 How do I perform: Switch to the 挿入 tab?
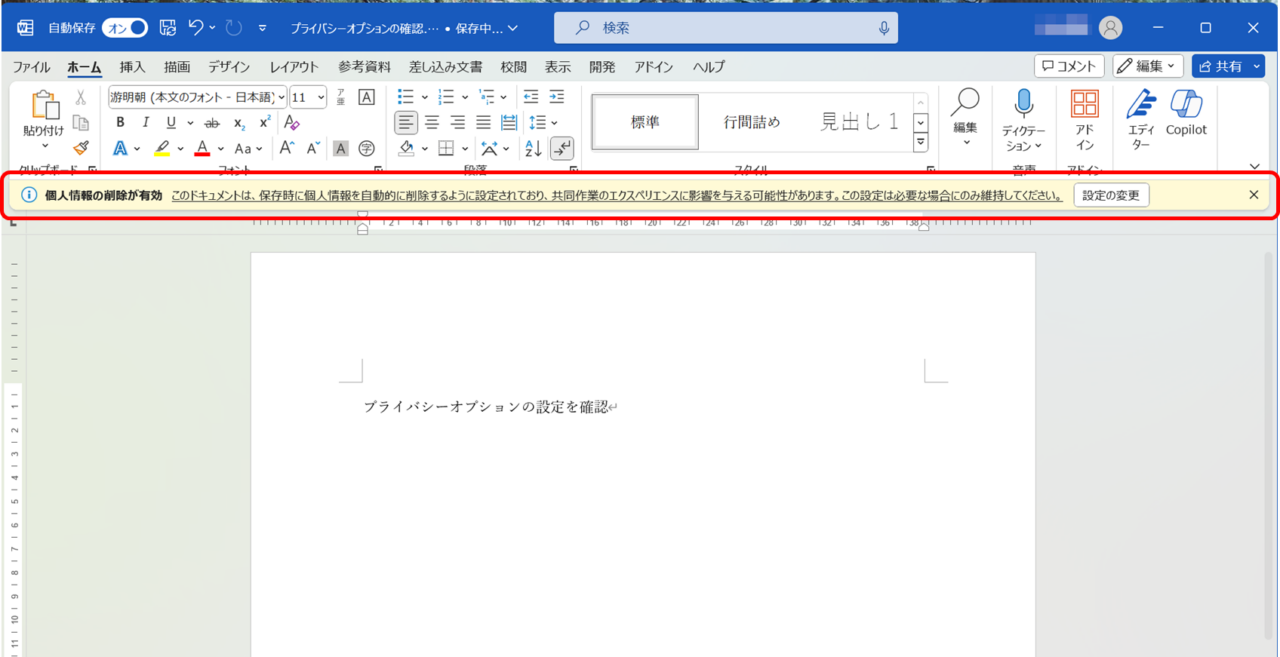pos(132,67)
